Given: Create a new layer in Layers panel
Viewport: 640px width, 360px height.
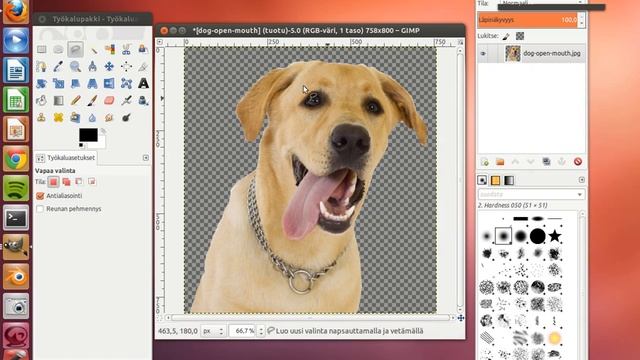Looking at the screenshot, I should [484, 162].
